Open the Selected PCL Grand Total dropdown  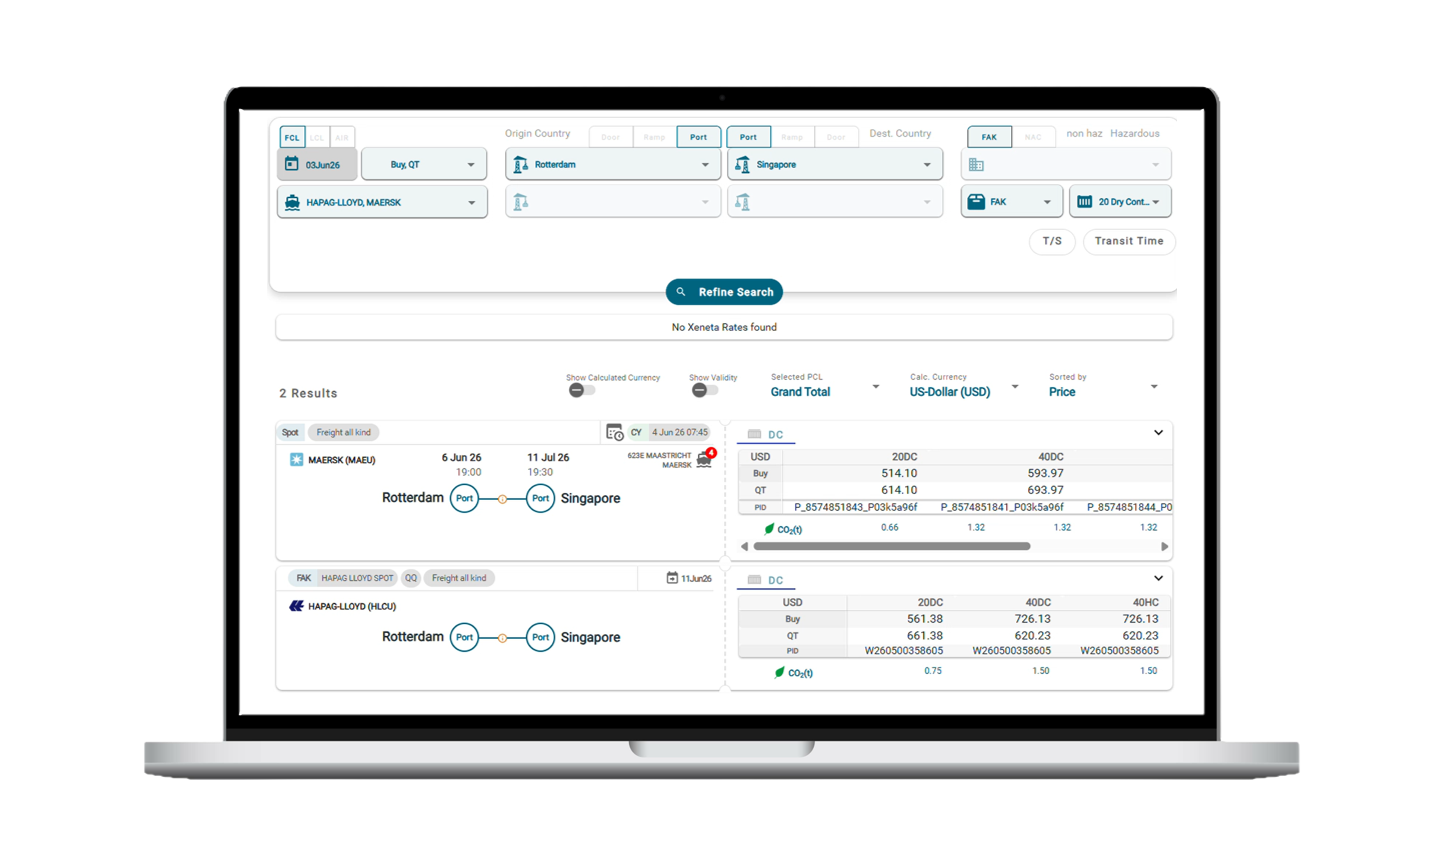coord(825,386)
